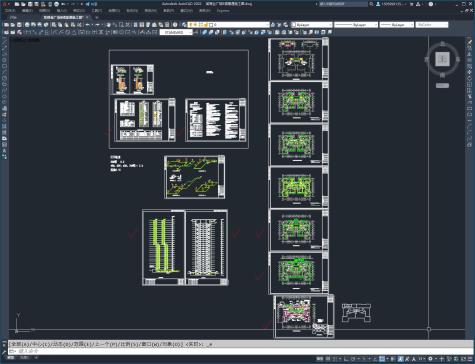Viewport: 475px width, 364px height.
Task: Click Make Object's Layer Current icon
Action: tap(273, 25)
